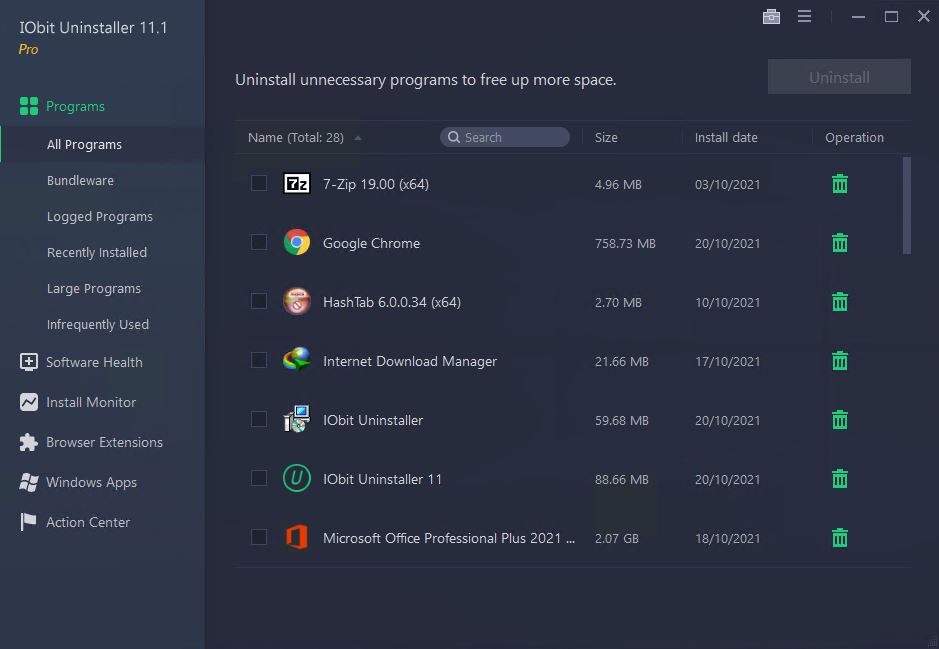Viewport: 939px width, 649px height.
Task: Click trash icon for 7-Zip 19.00
Action: [x=840, y=184]
